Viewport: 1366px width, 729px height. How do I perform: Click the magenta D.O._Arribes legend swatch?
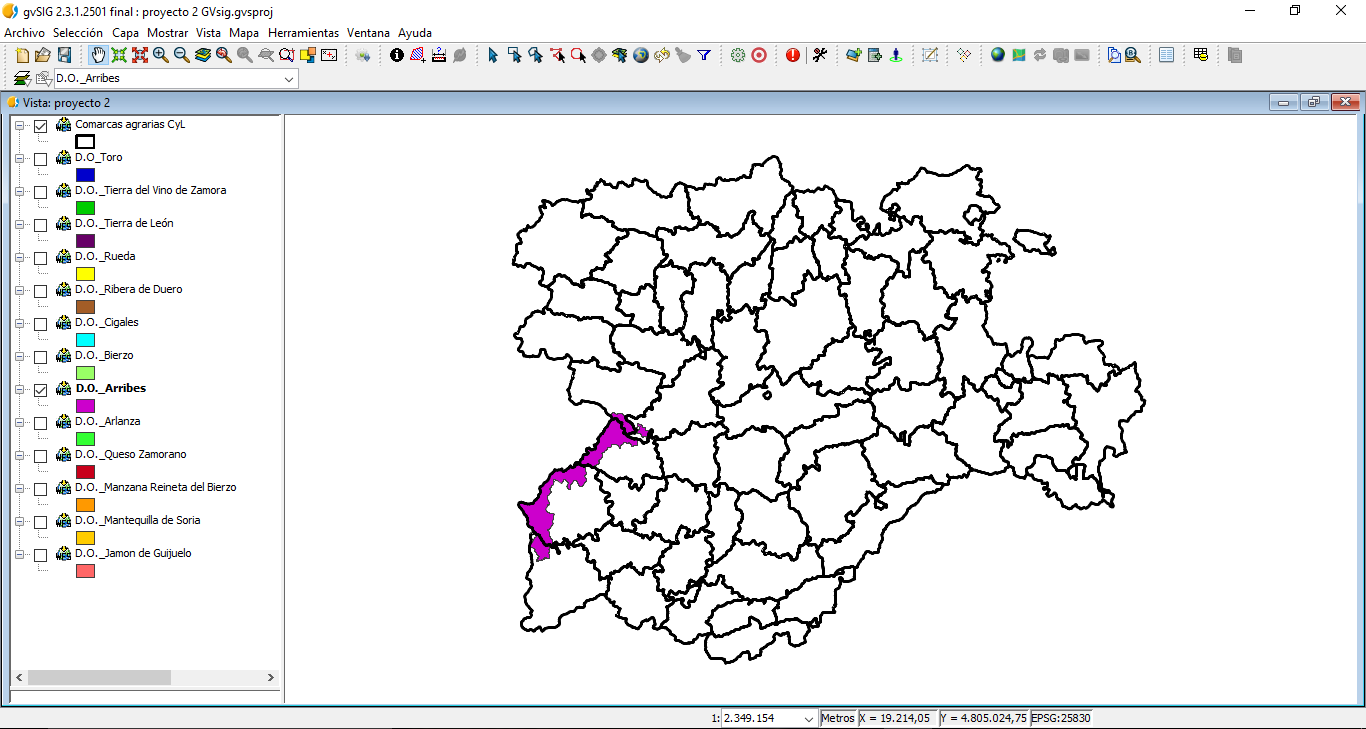(85, 406)
